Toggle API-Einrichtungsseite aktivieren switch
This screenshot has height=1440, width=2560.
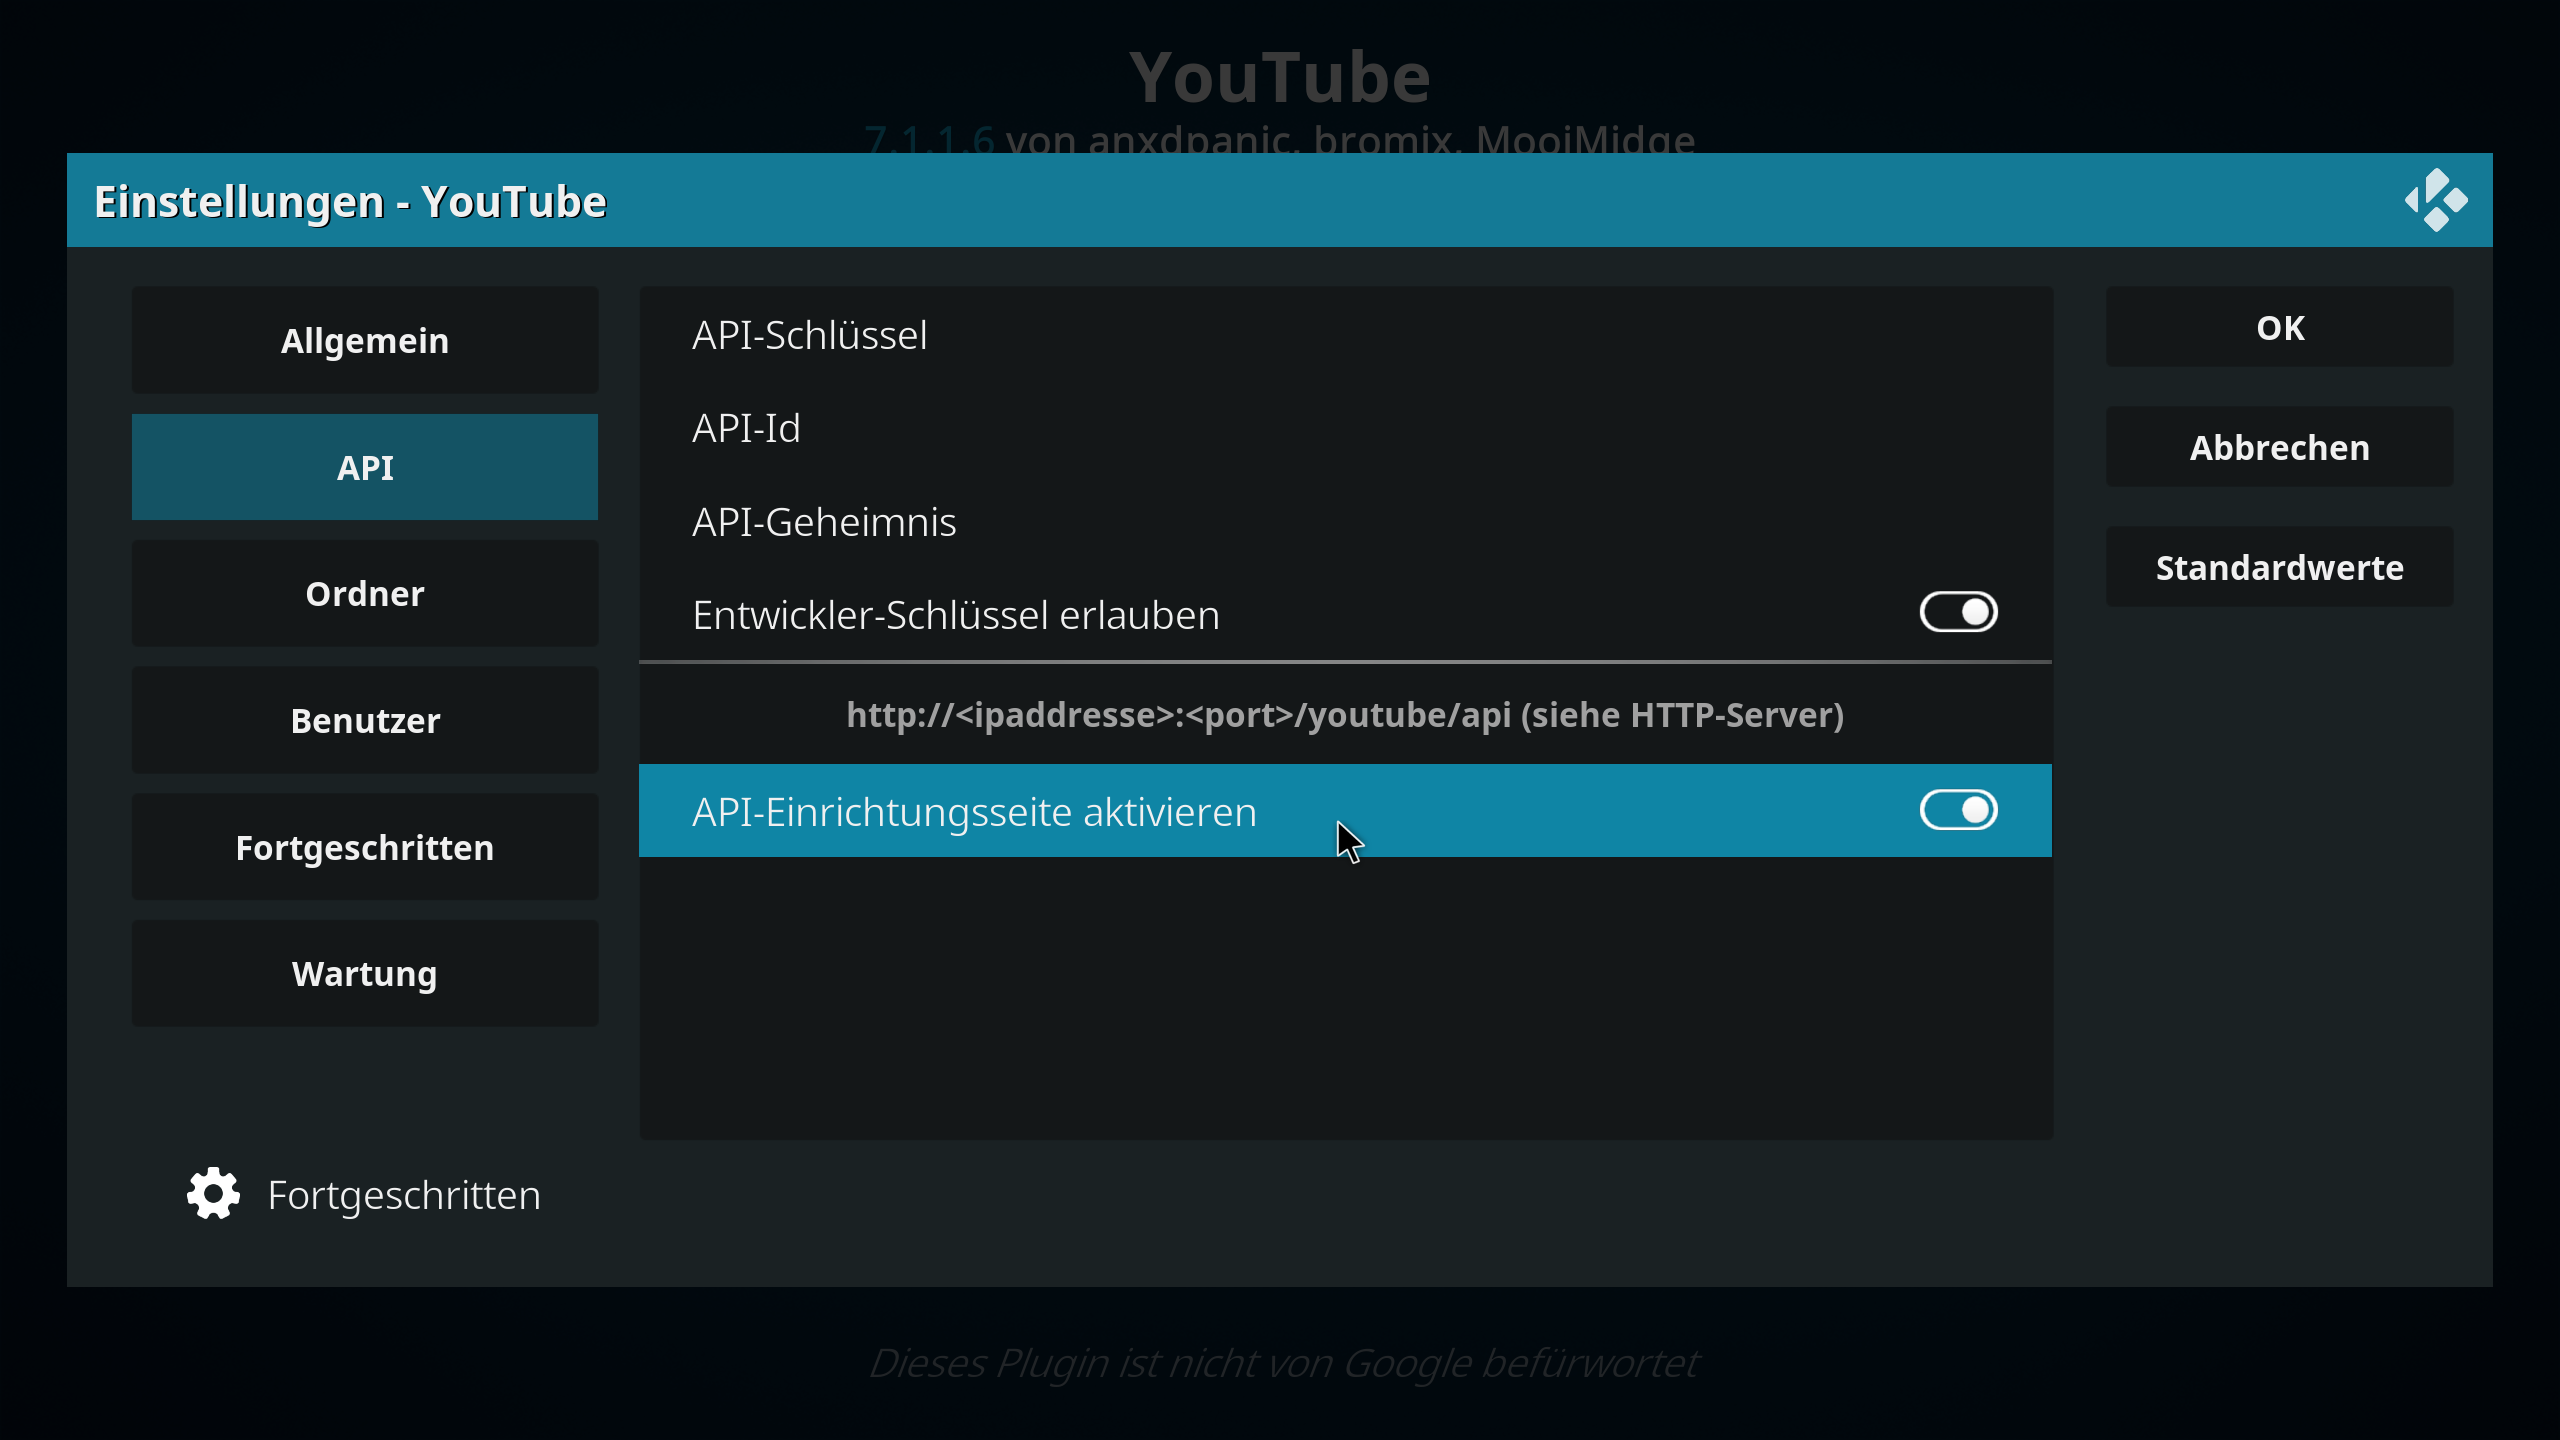point(1958,811)
